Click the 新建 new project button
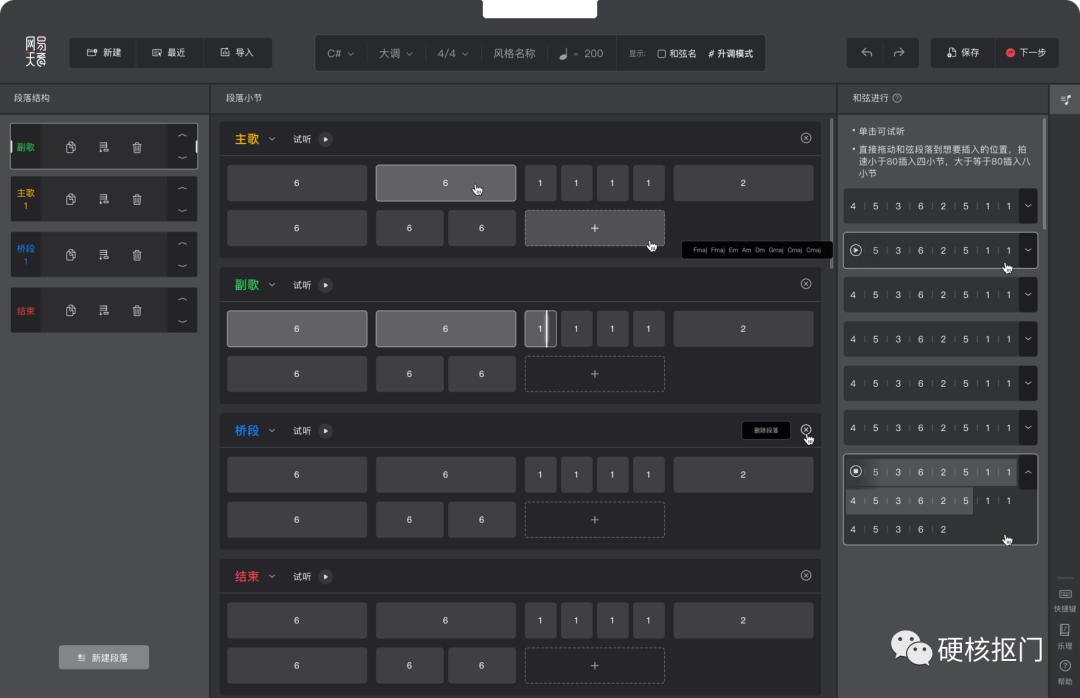The height and width of the screenshot is (698, 1080). pos(103,52)
